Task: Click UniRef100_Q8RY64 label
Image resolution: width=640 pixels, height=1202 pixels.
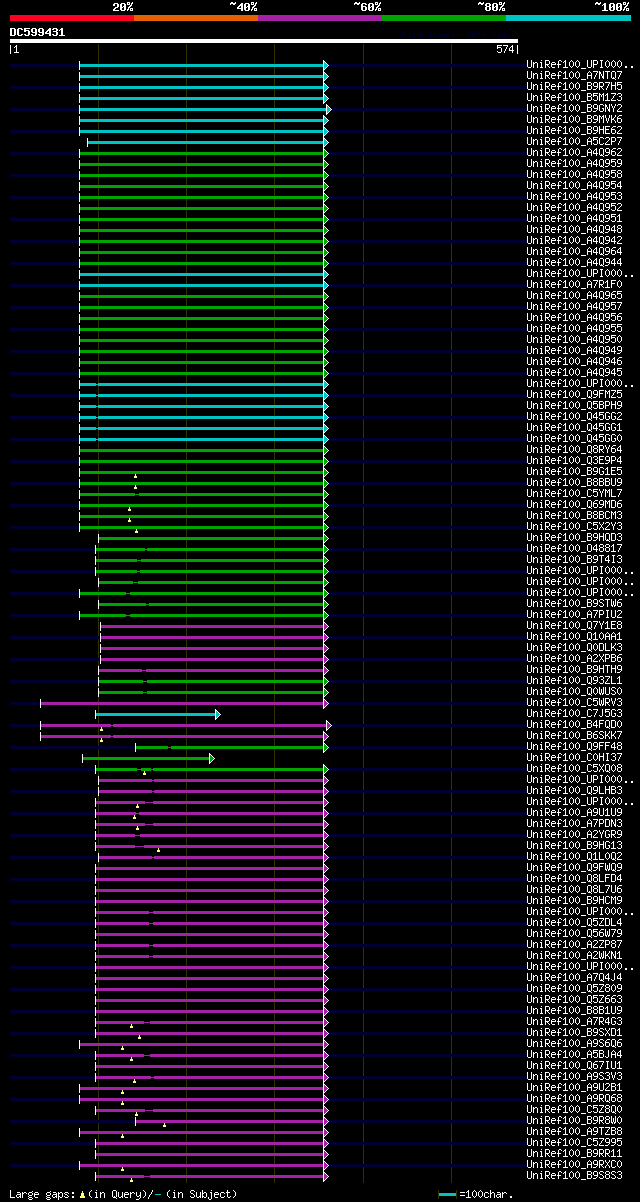Action: [x=574, y=449]
